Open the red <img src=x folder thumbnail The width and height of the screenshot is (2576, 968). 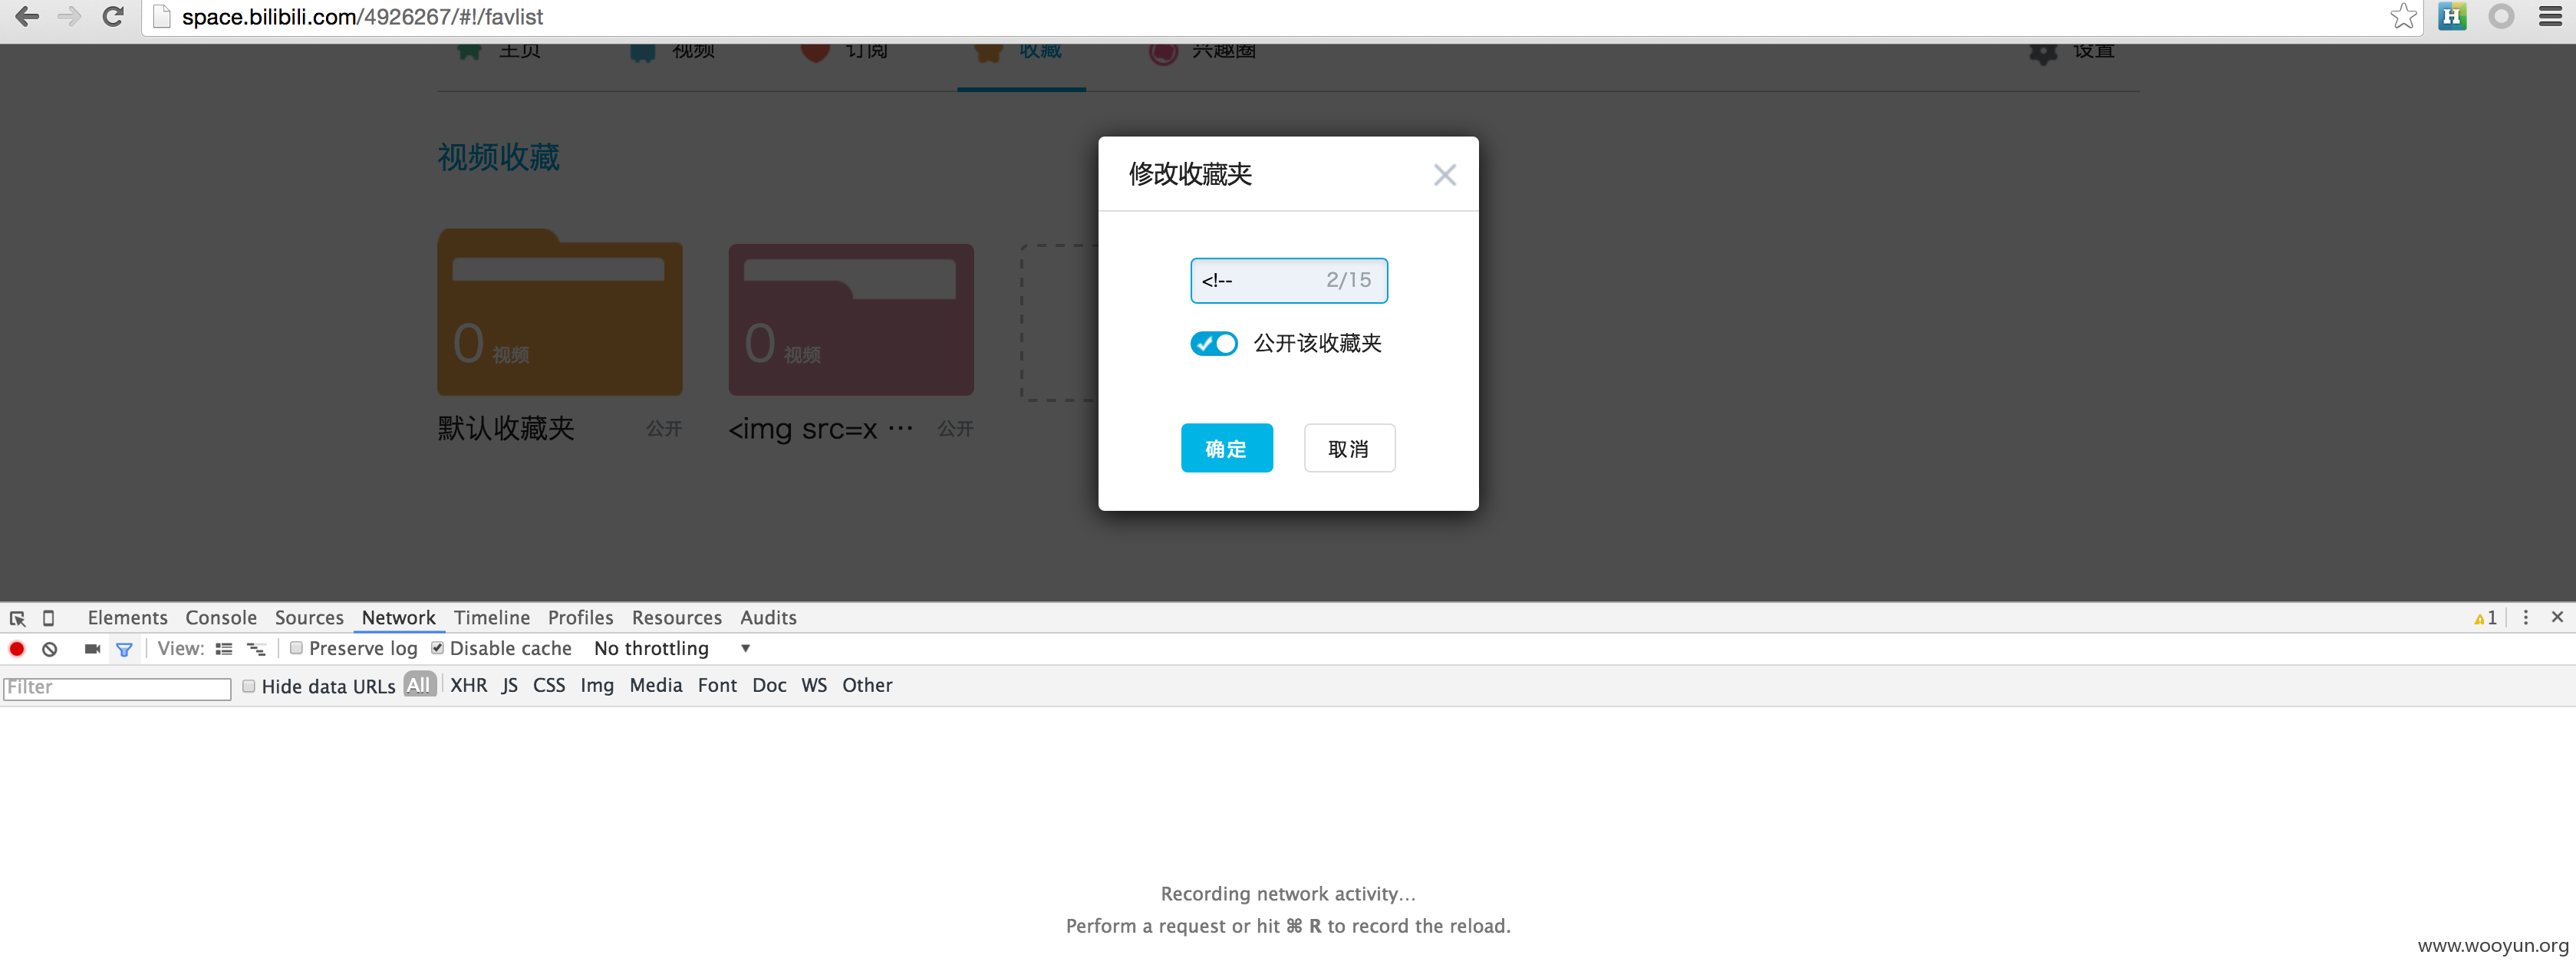(850, 319)
